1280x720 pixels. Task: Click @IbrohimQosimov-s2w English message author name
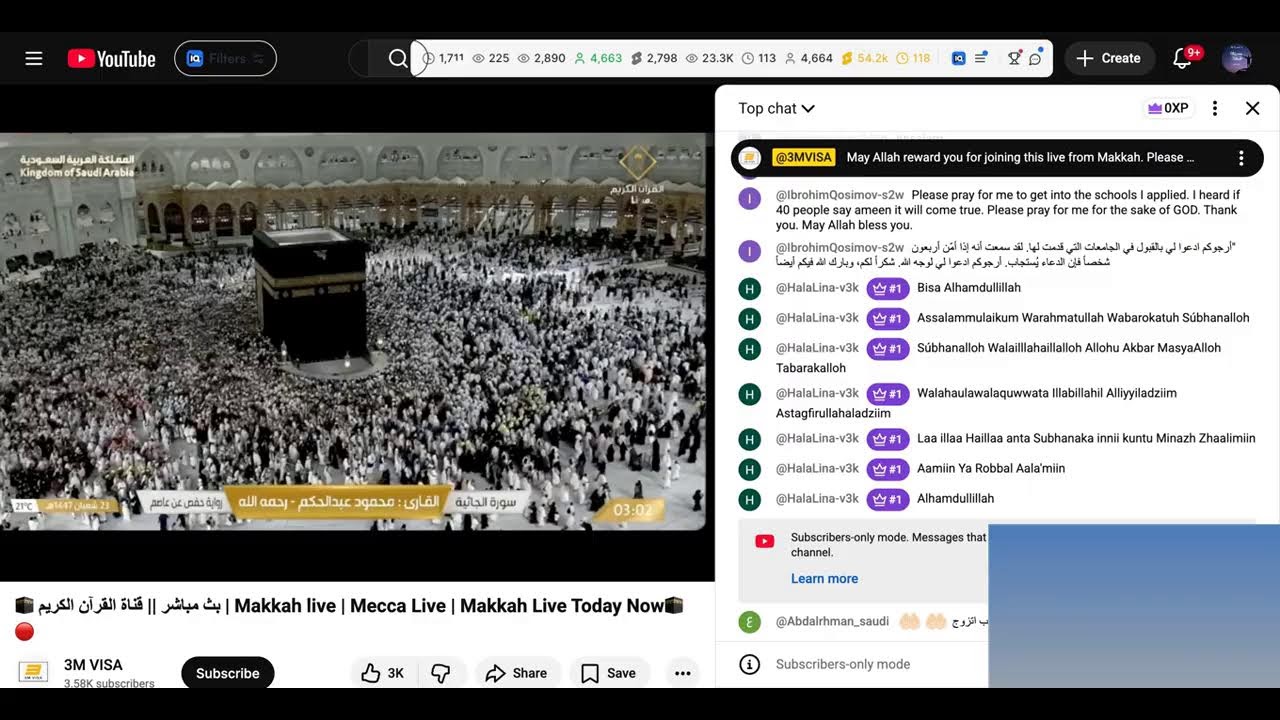click(x=840, y=195)
